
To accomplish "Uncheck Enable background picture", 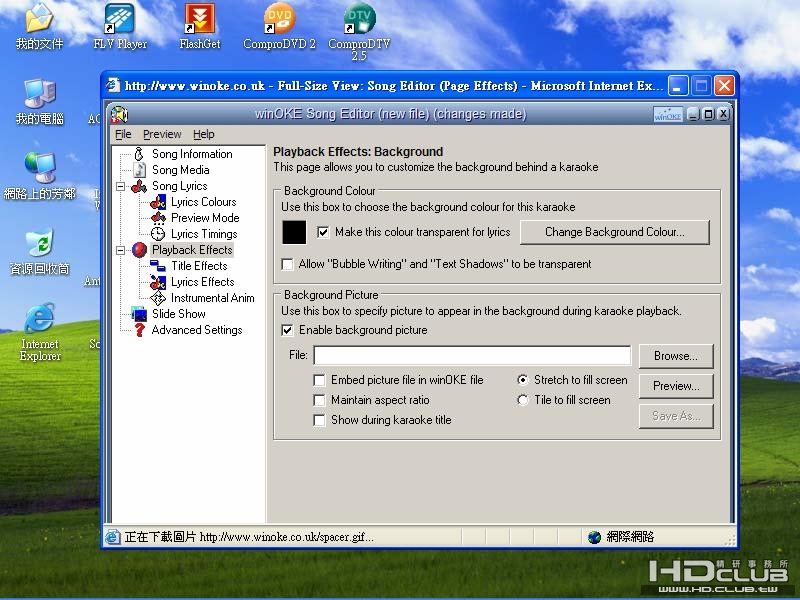I will [x=288, y=330].
